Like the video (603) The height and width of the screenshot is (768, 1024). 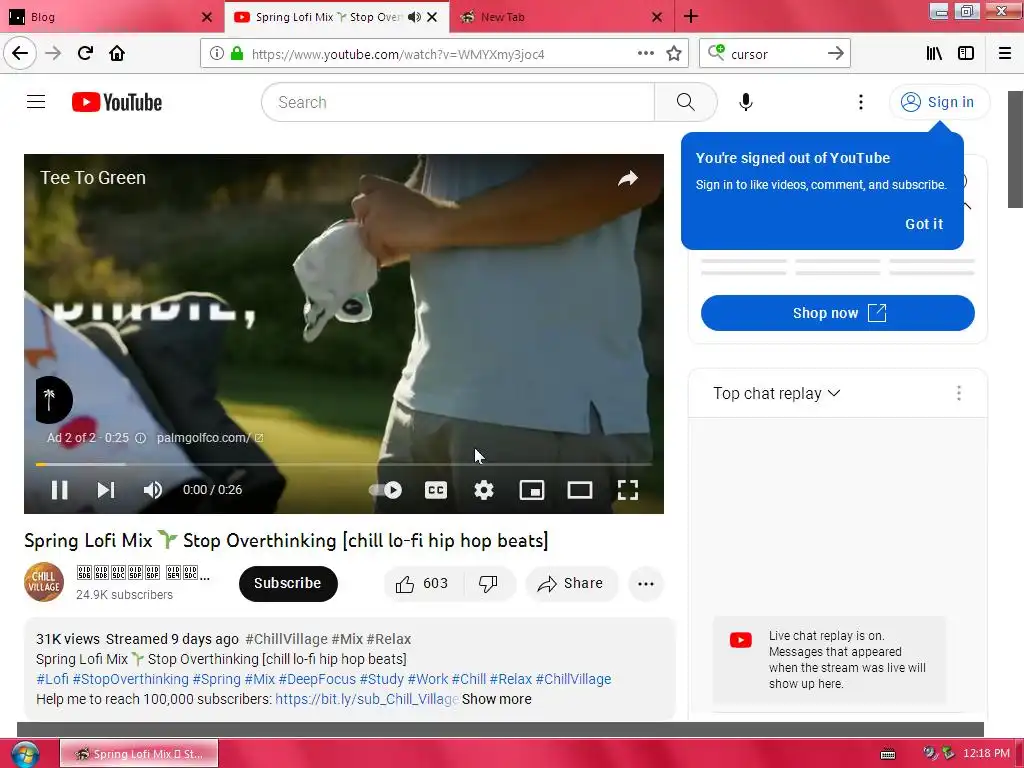(x=423, y=583)
